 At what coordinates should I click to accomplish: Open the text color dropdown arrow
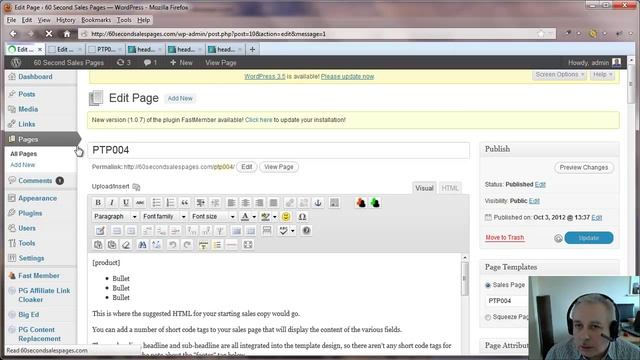254,217
